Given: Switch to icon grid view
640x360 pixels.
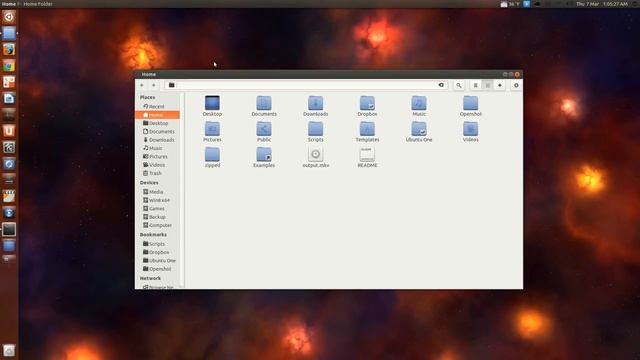Looking at the screenshot, I should click(x=487, y=85).
